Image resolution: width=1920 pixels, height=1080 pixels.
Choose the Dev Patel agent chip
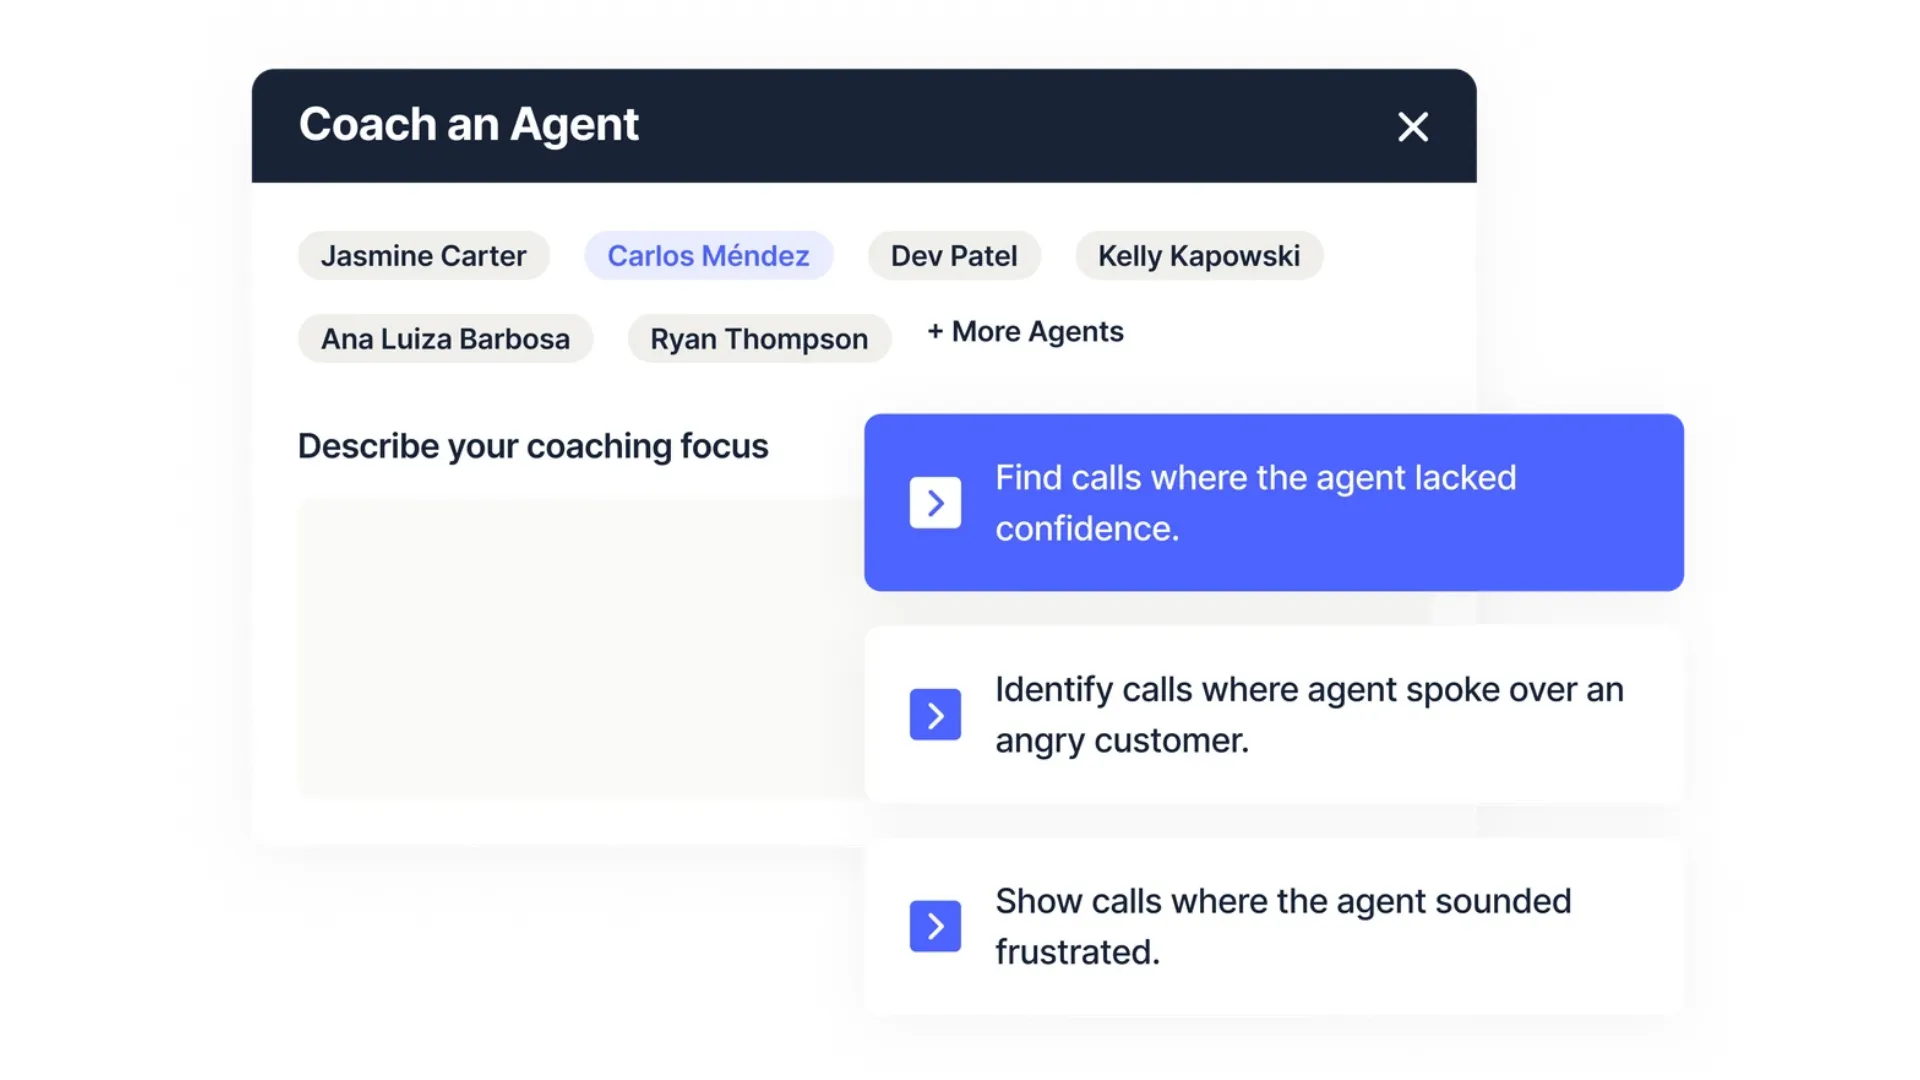click(954, 256)
